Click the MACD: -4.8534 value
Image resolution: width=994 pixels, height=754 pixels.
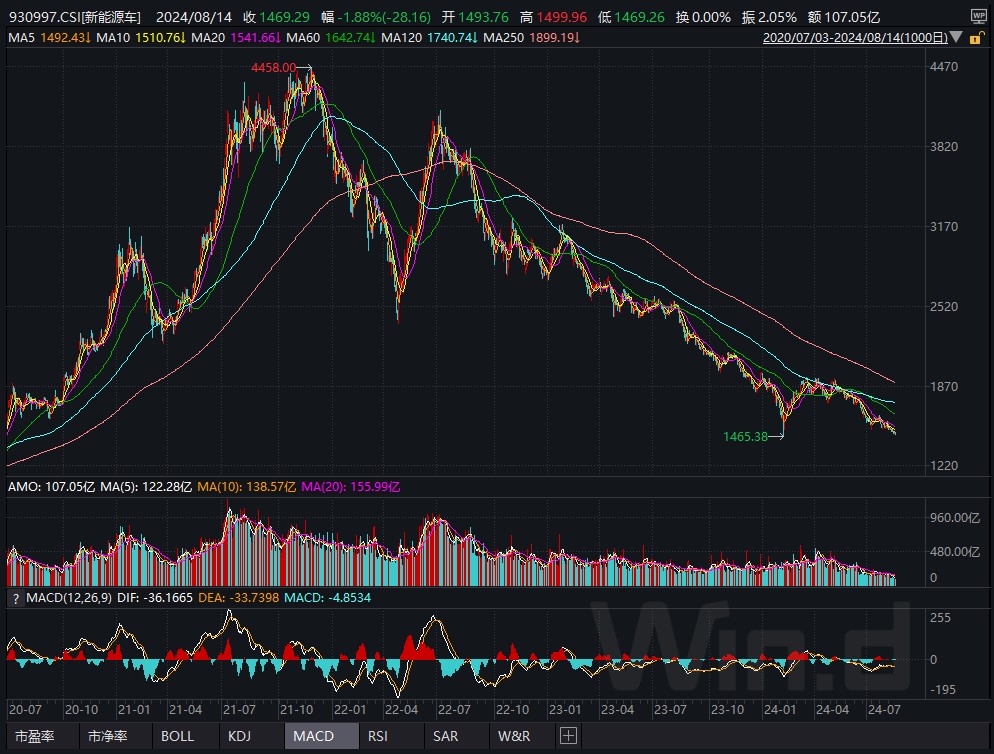coord(327,598)
